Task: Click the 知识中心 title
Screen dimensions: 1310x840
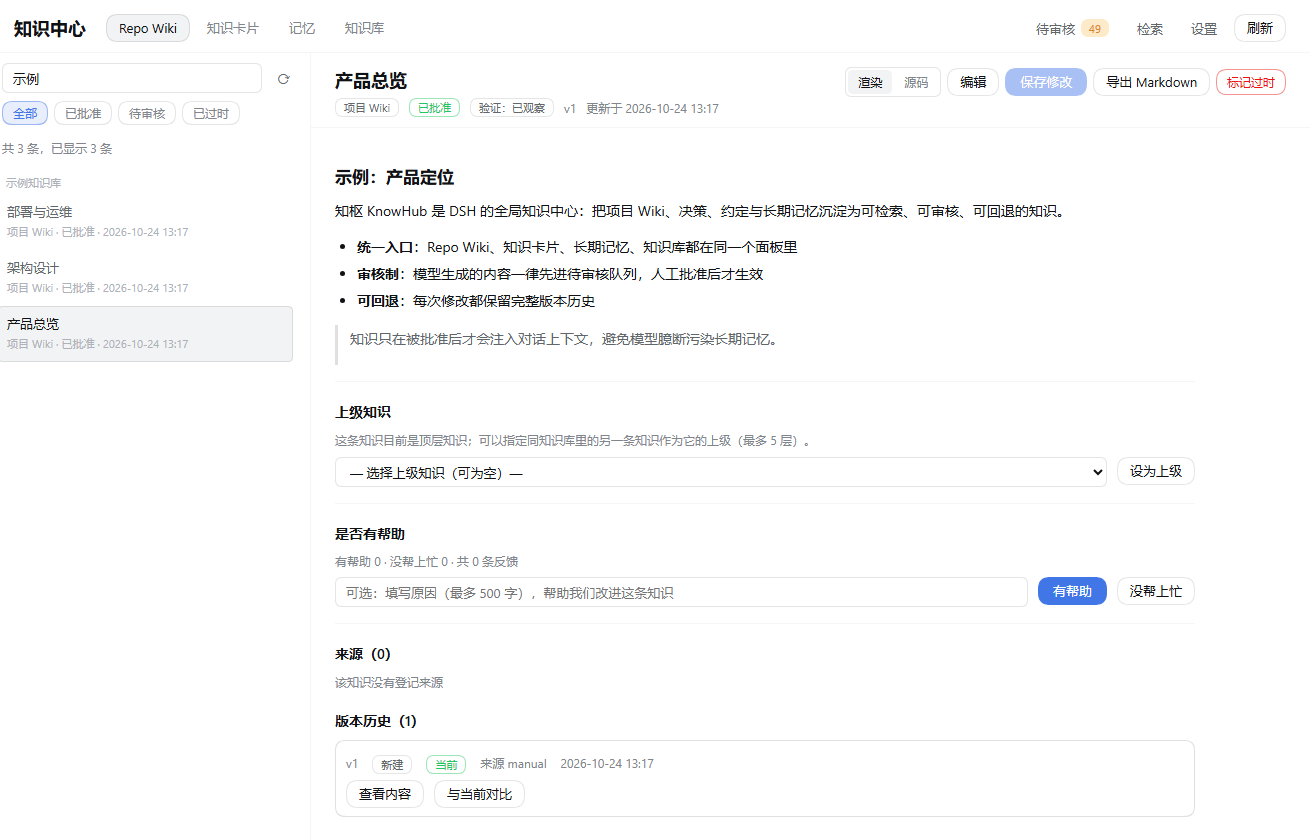Action: [x=50, y=29]
